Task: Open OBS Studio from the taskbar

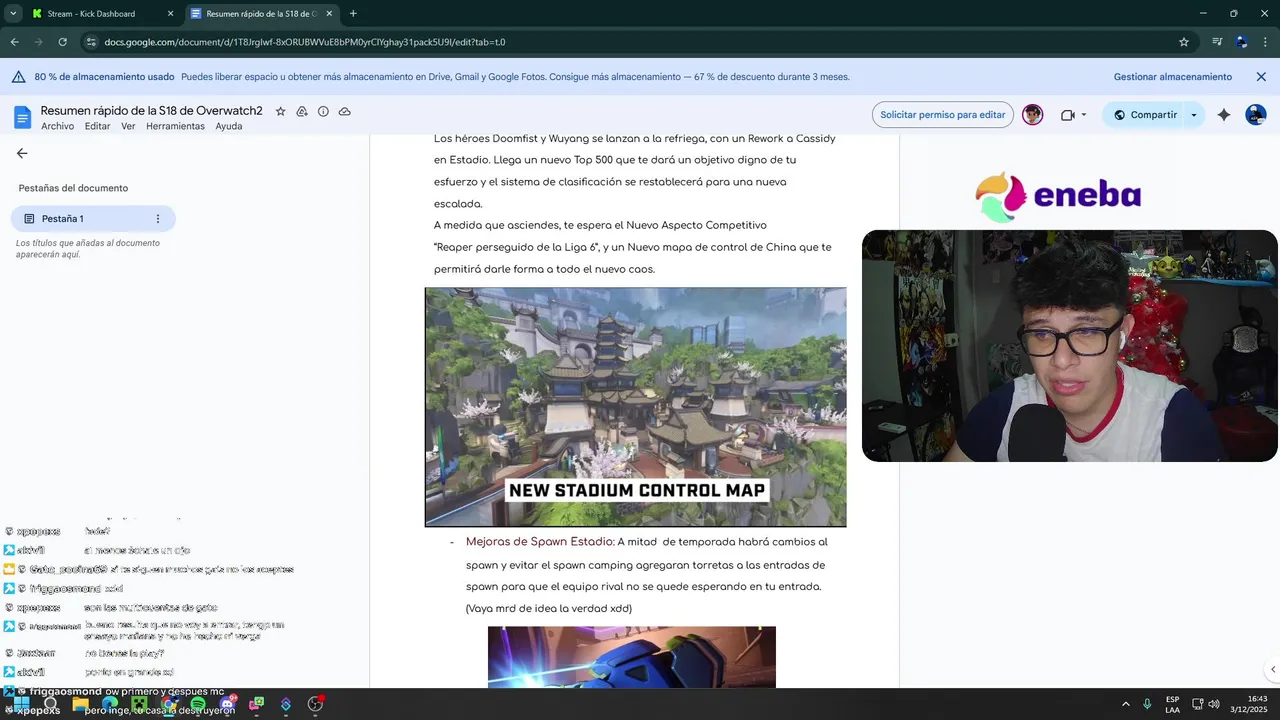Action: [x=315, y=704]
